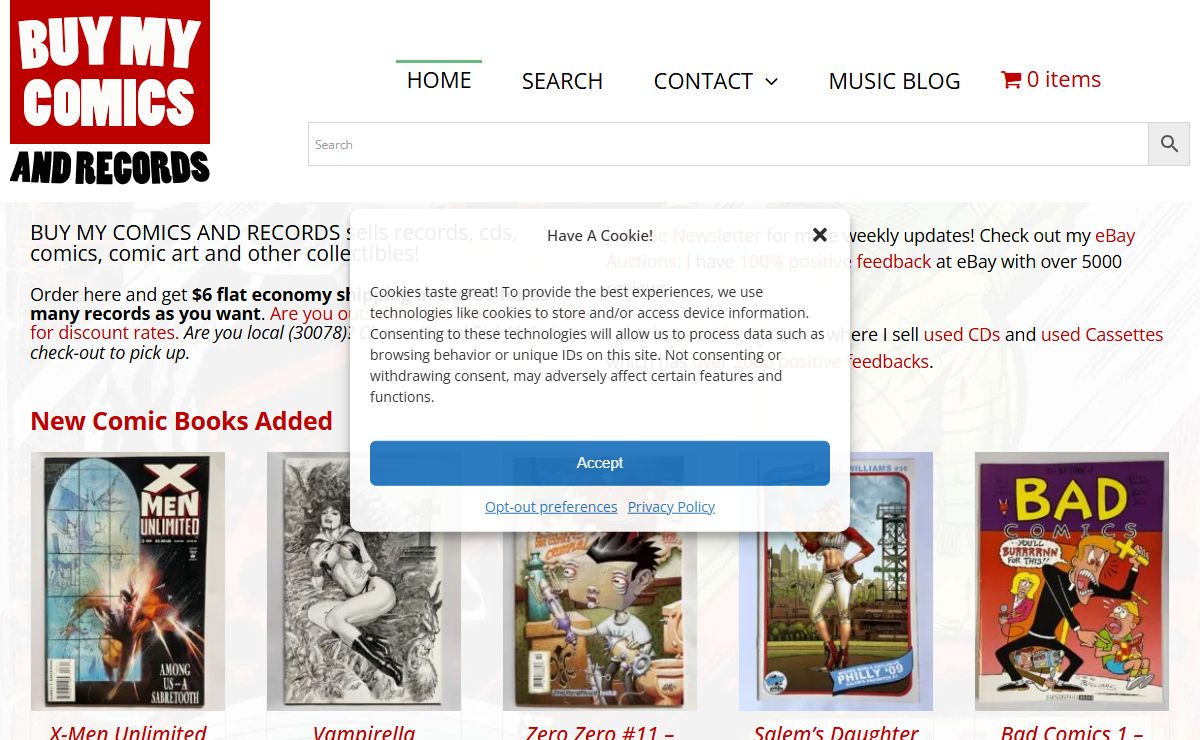The height and width of the screenshot is (740, 1200).
Task: Open the Opt-out preferences link
Action: (551, 507)
